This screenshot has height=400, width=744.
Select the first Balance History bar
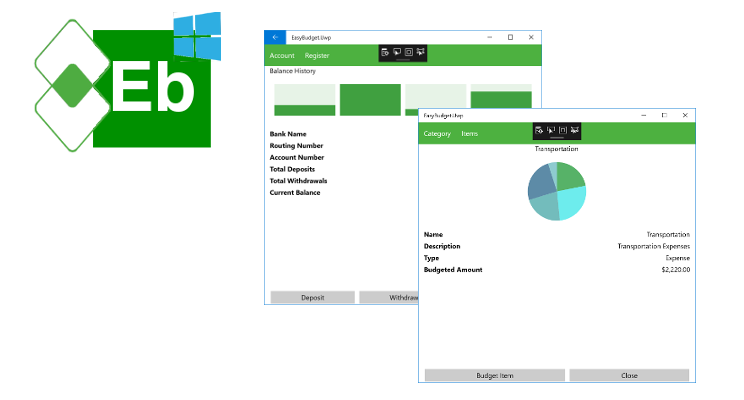pyautogui.click(x=305, y=100)
